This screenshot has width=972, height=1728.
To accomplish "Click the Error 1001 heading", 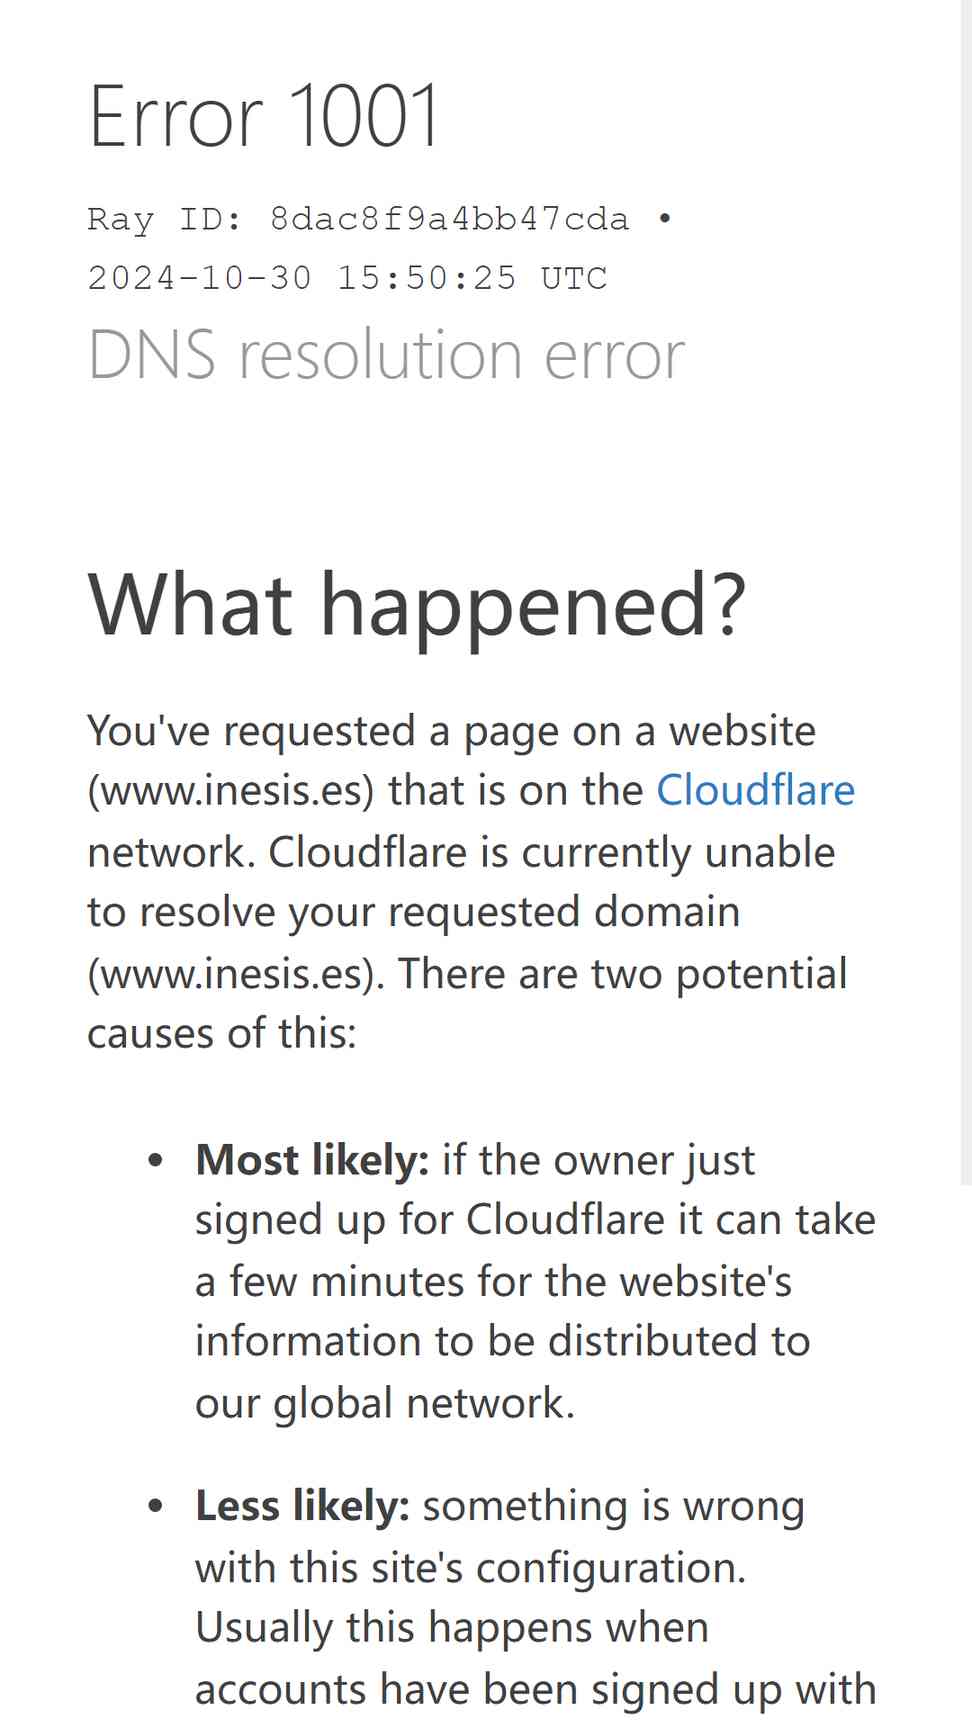I will [x=264, y=116].
